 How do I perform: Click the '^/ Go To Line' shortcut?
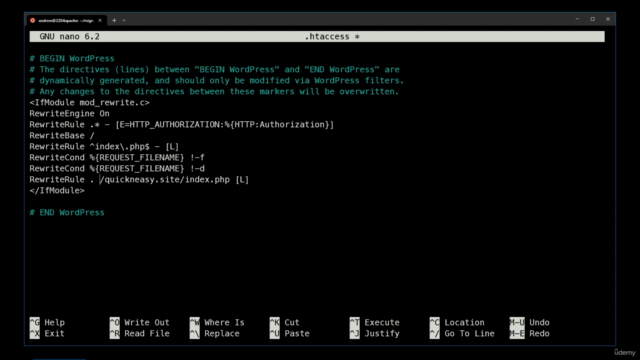(x=462, y=333)
